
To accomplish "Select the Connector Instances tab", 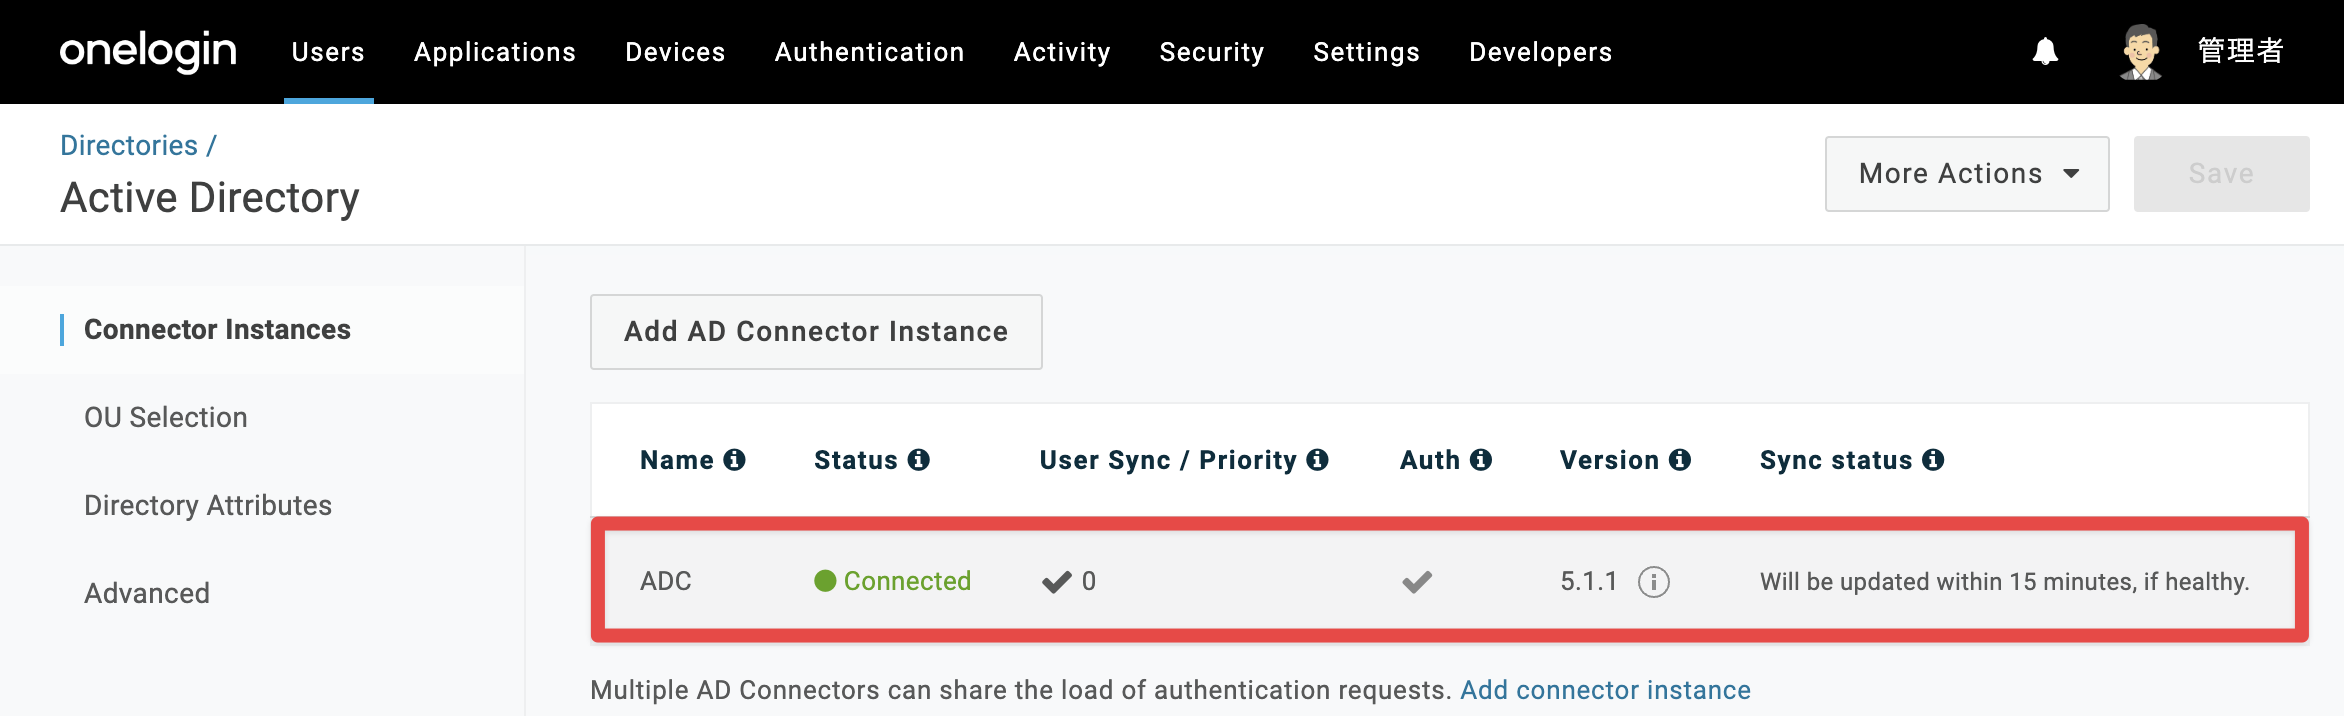I will 217,330.
